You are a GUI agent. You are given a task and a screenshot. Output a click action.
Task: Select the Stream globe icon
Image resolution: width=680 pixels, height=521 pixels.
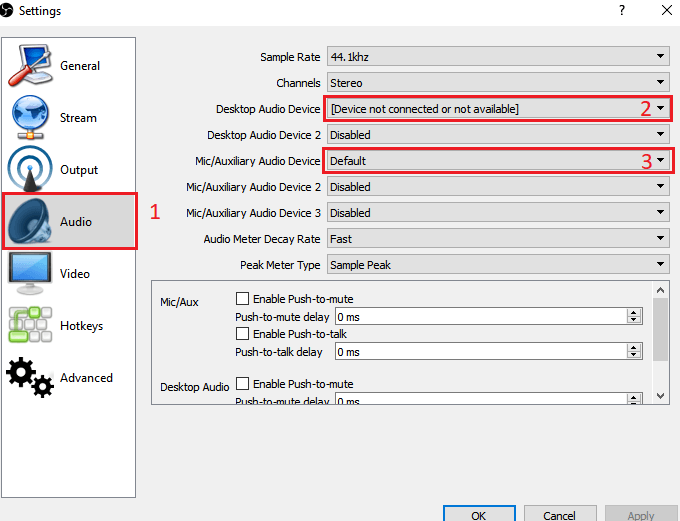[x=30, y=117]
